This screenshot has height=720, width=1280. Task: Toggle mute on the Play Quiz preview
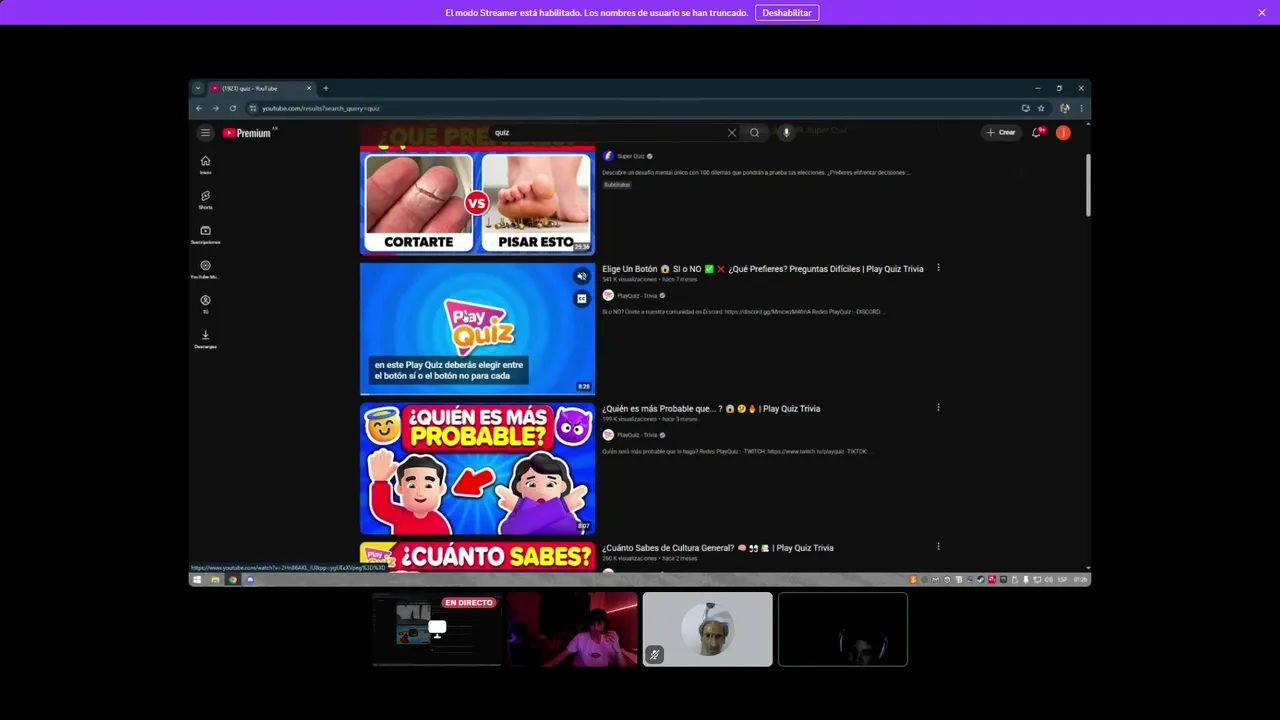tap(581, 276)
